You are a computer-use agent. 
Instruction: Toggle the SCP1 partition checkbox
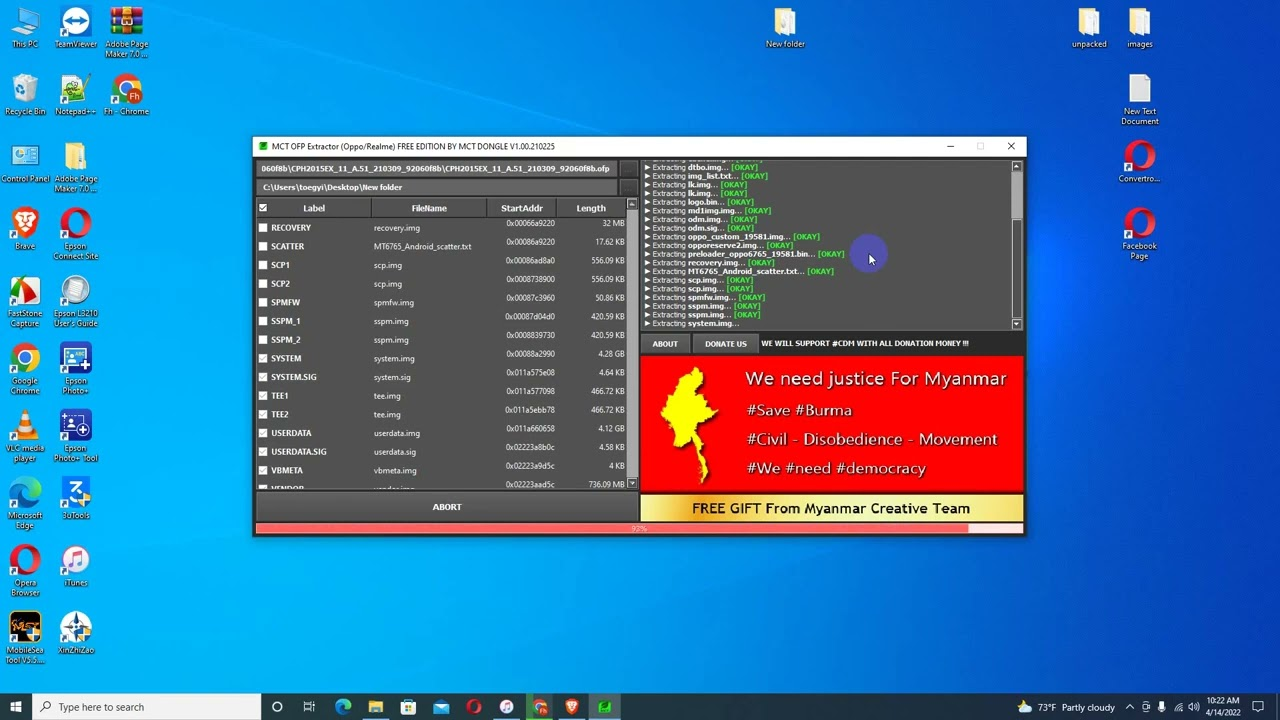[x=263, y=265]
